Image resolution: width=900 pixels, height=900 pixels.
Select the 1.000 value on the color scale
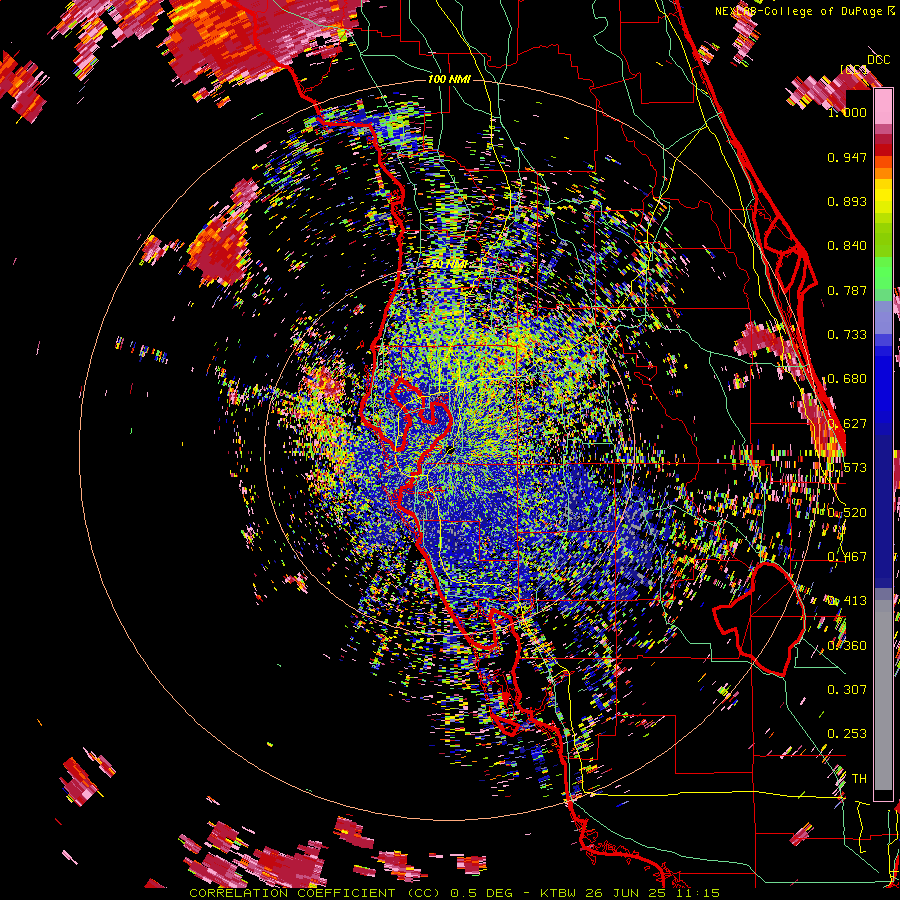tap(847, 112)
